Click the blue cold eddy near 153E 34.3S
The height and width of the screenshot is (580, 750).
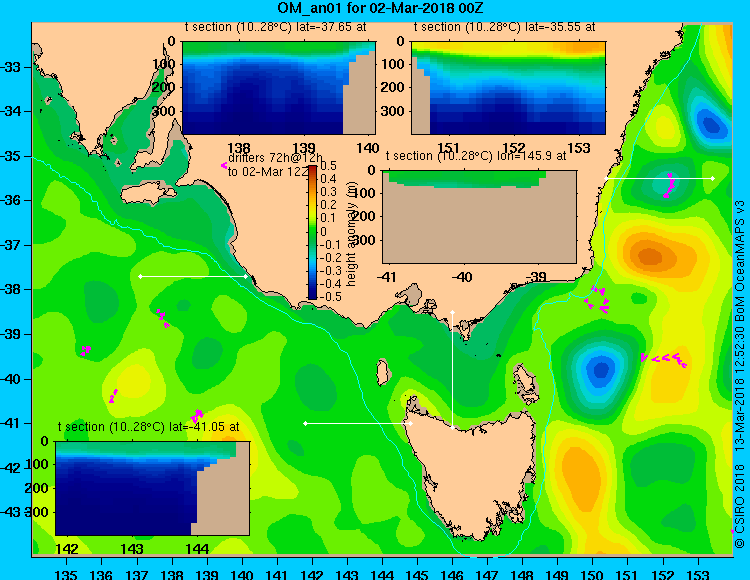(711, 123)
